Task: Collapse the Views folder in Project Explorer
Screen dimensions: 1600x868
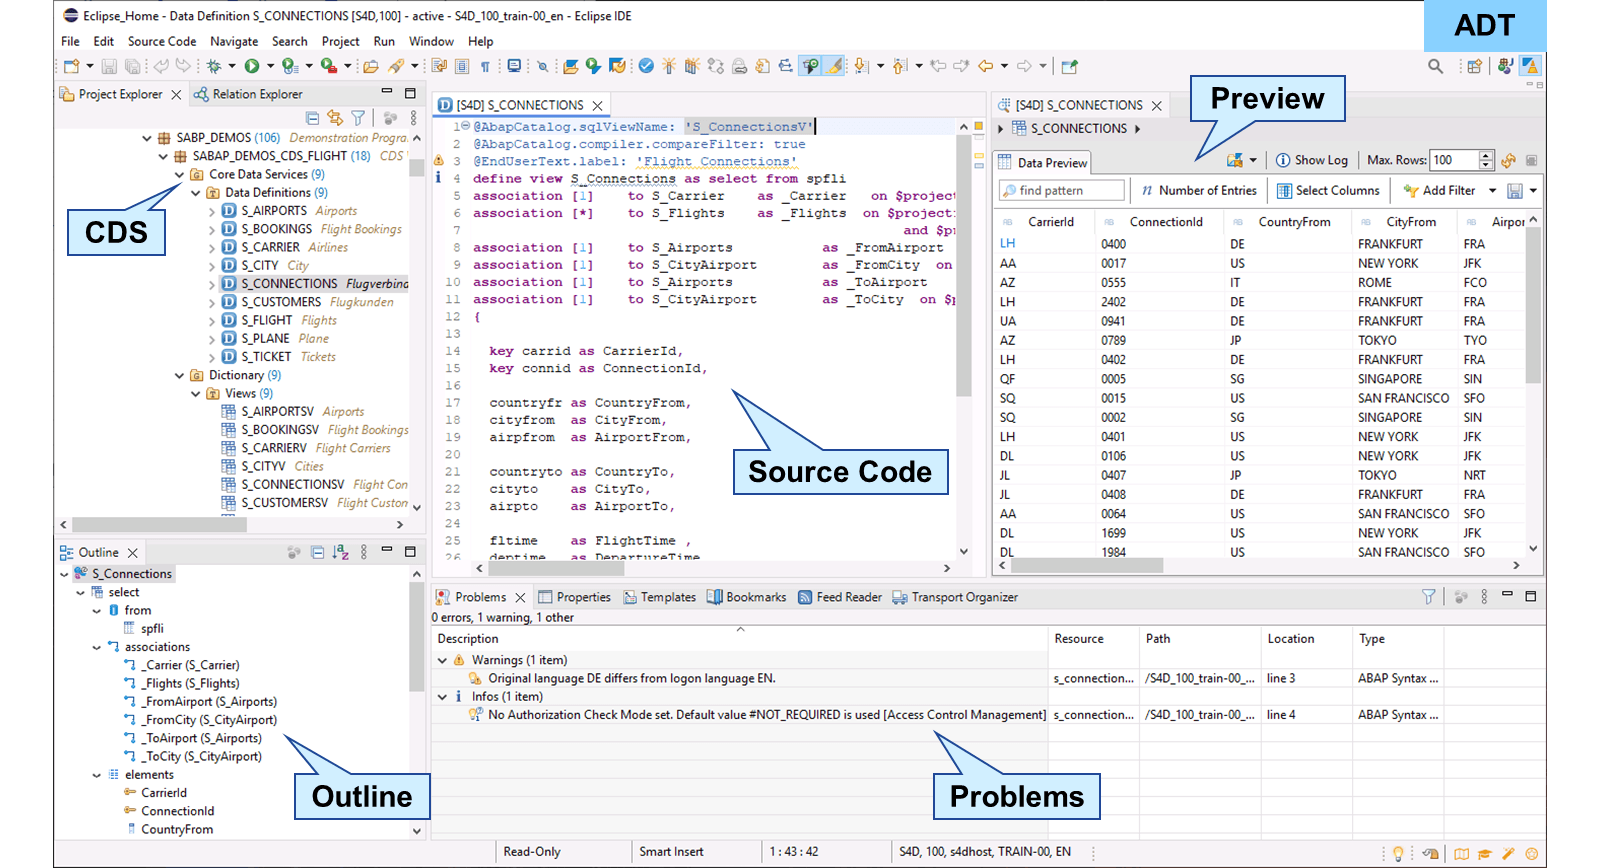Action: click(196, 394)
